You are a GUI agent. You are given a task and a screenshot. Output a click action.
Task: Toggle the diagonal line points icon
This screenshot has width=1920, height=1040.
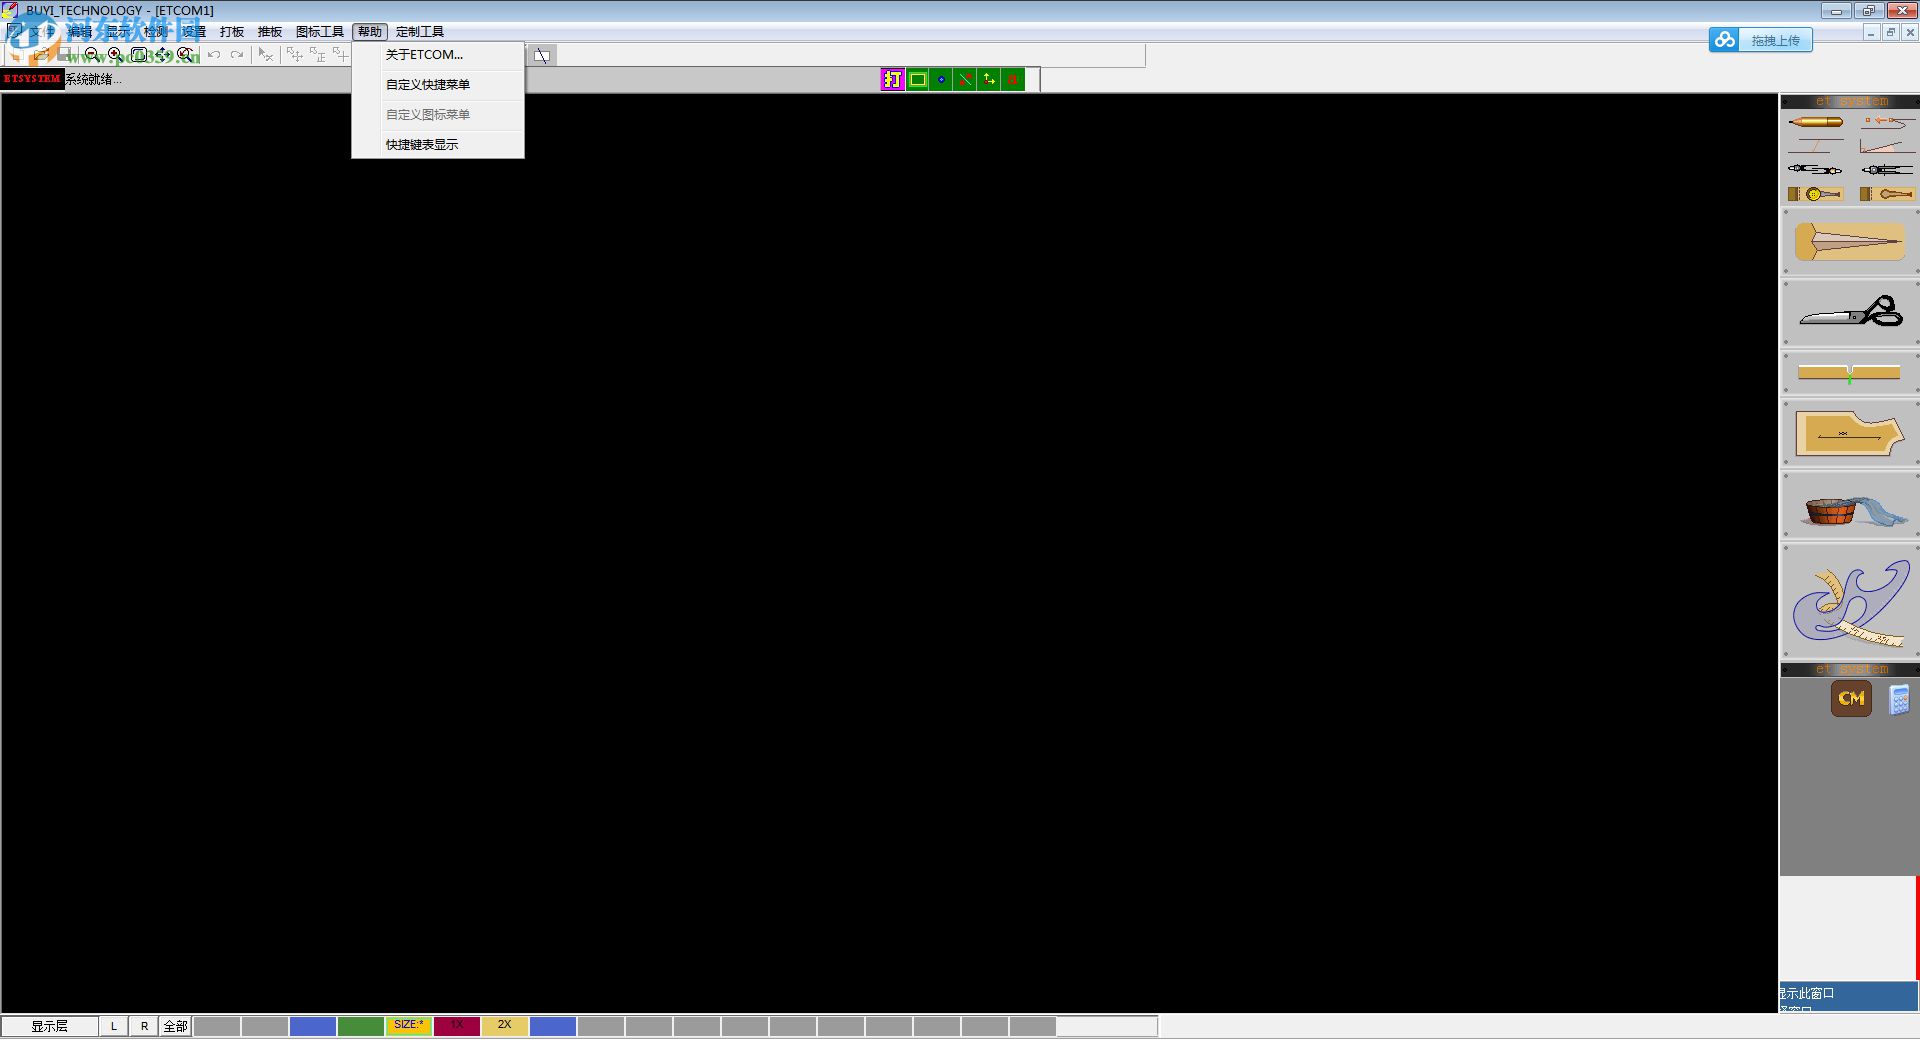point(965,79)
